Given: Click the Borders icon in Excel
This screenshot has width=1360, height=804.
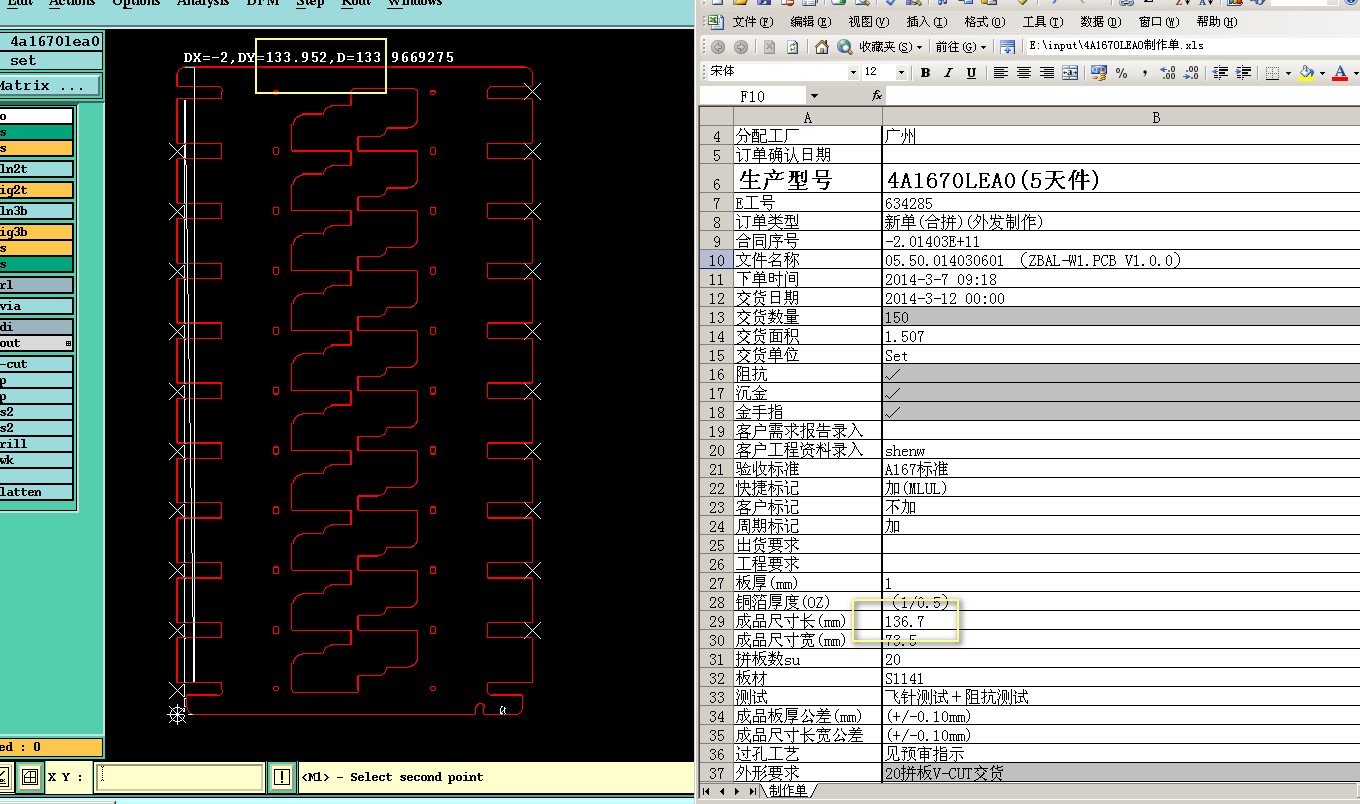Looking at the screenshot, I should coord(1271,73).
